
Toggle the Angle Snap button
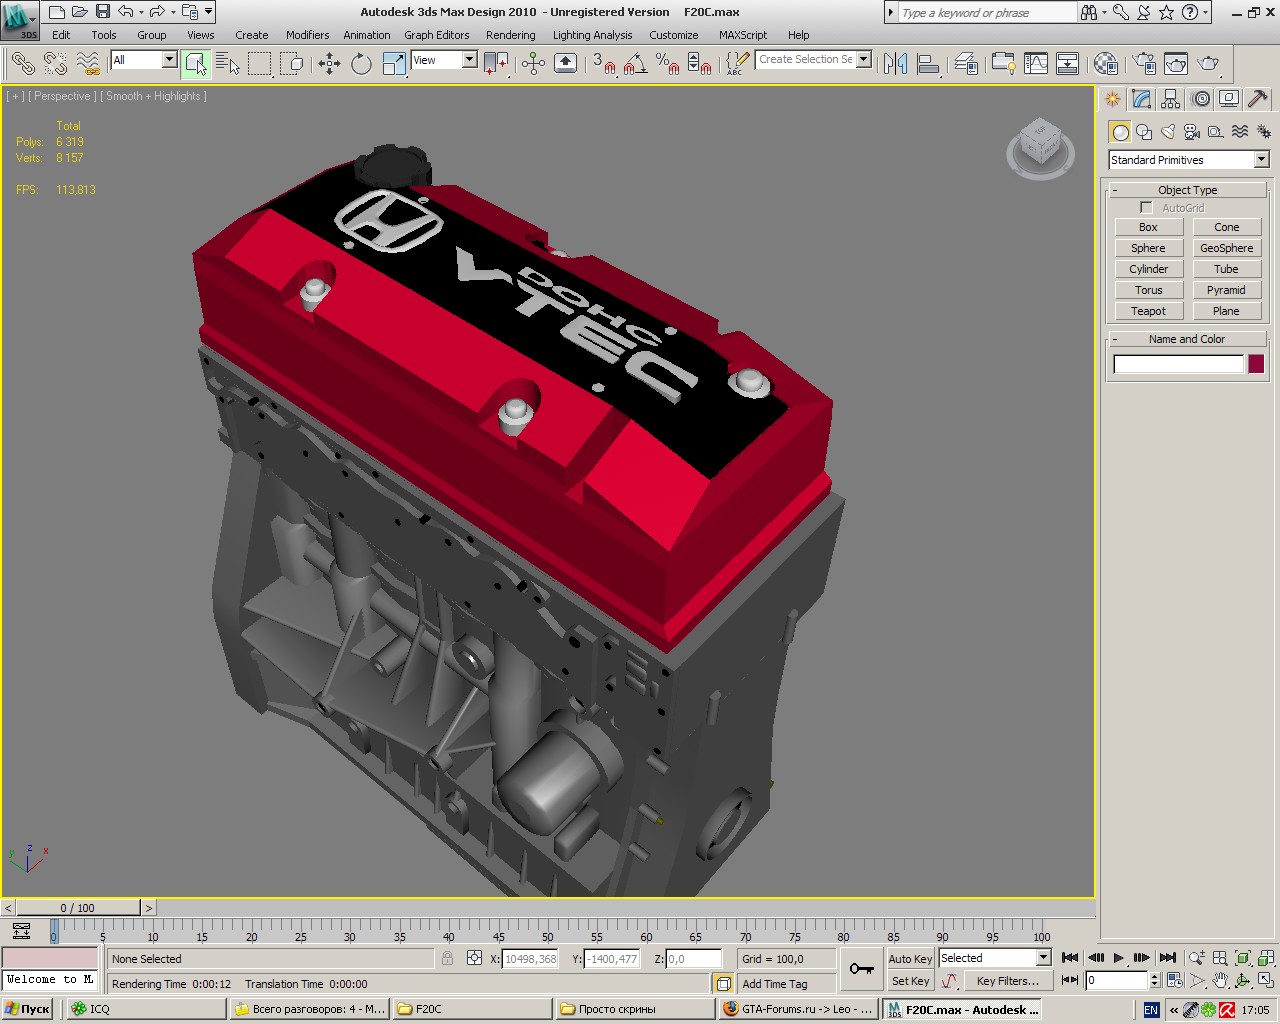[635, 64]
